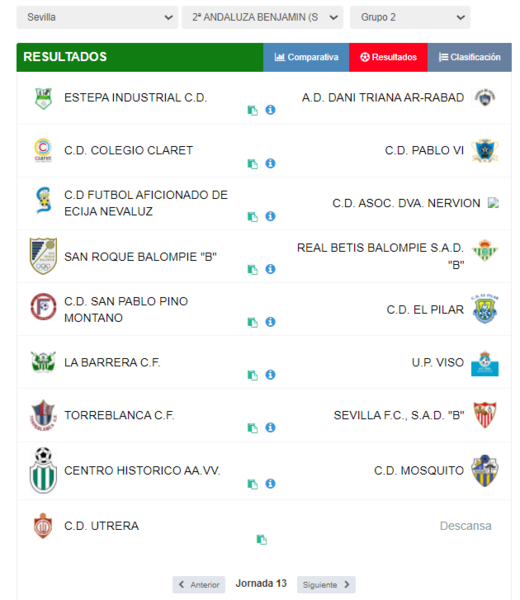
Task: Expand the Grupo 2 dropdown
Action: point(410,17)
